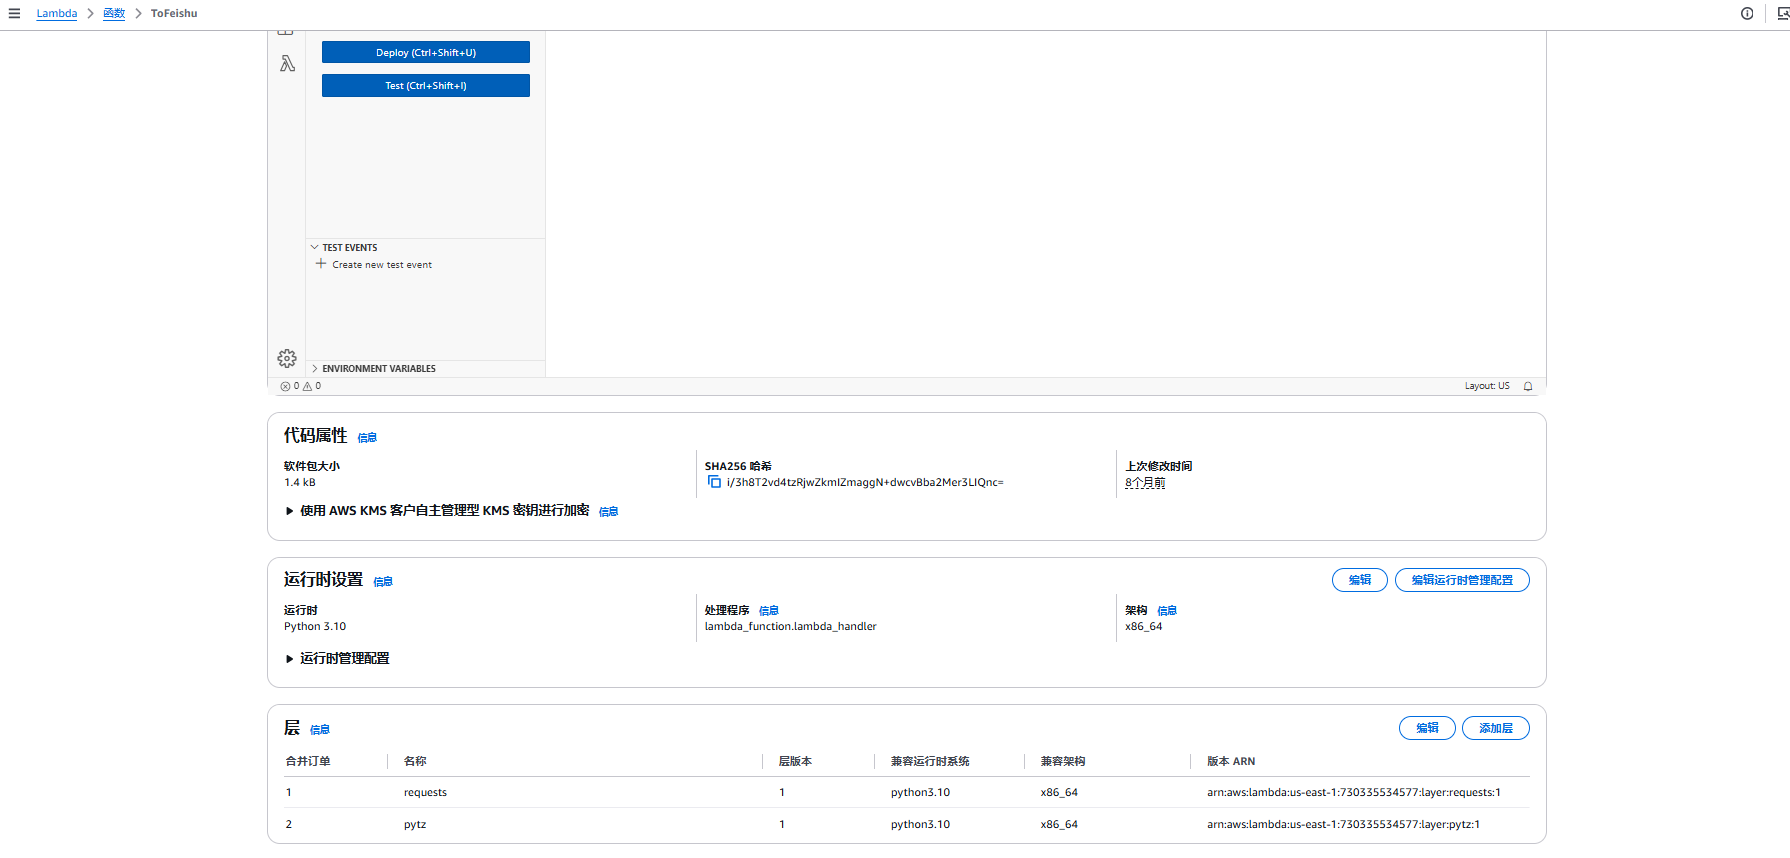Click the requests layer ARN
This screenshot has height=858, width=1790.
(x=1354, y=792)
